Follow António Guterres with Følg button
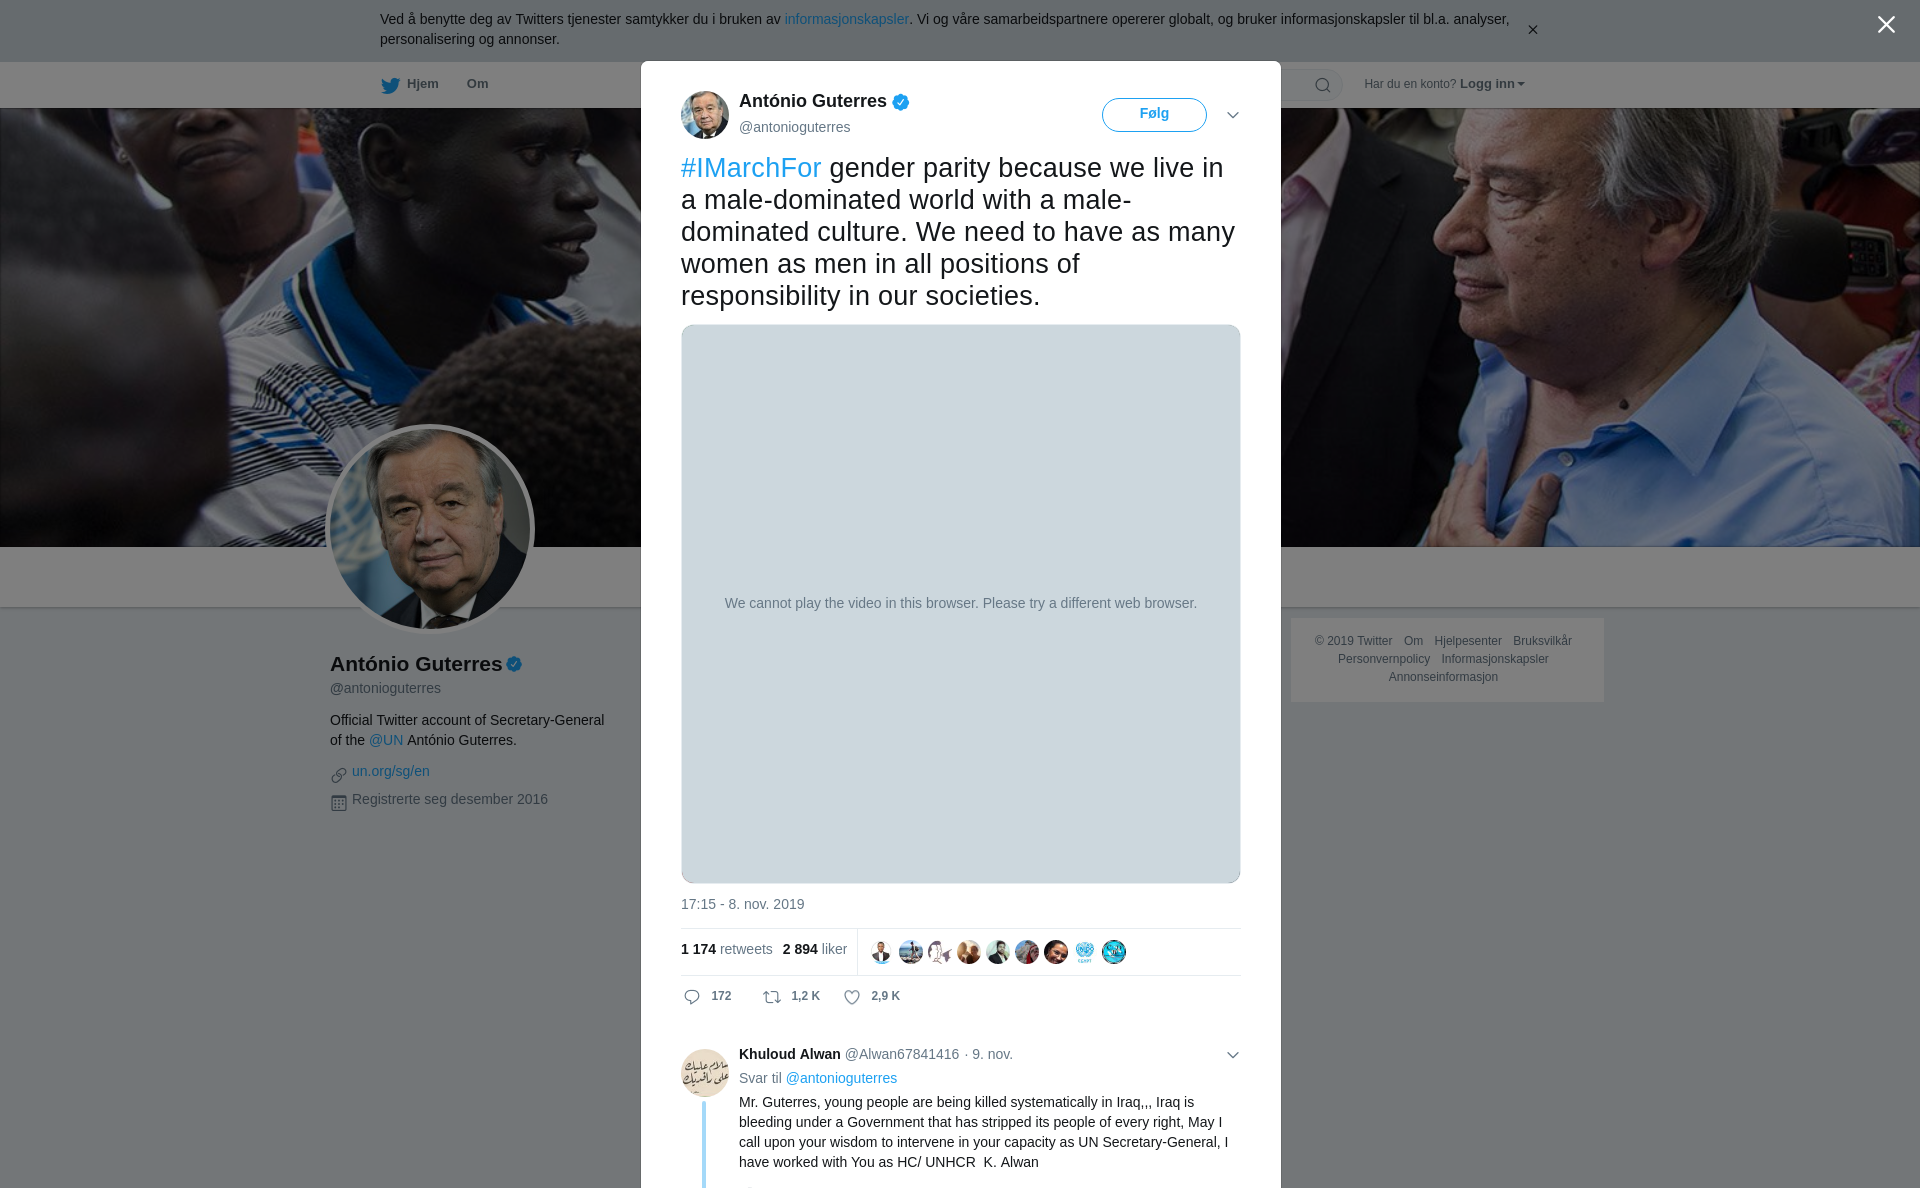Screen dimensions: 1920x1188 point(1154,115)
